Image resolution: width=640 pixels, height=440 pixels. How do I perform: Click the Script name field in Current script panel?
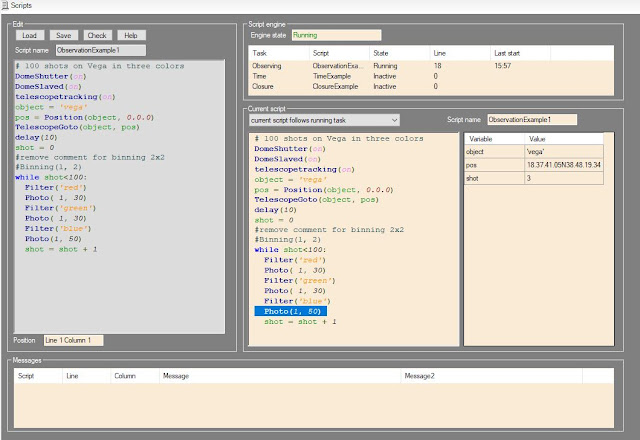point(533,120)
